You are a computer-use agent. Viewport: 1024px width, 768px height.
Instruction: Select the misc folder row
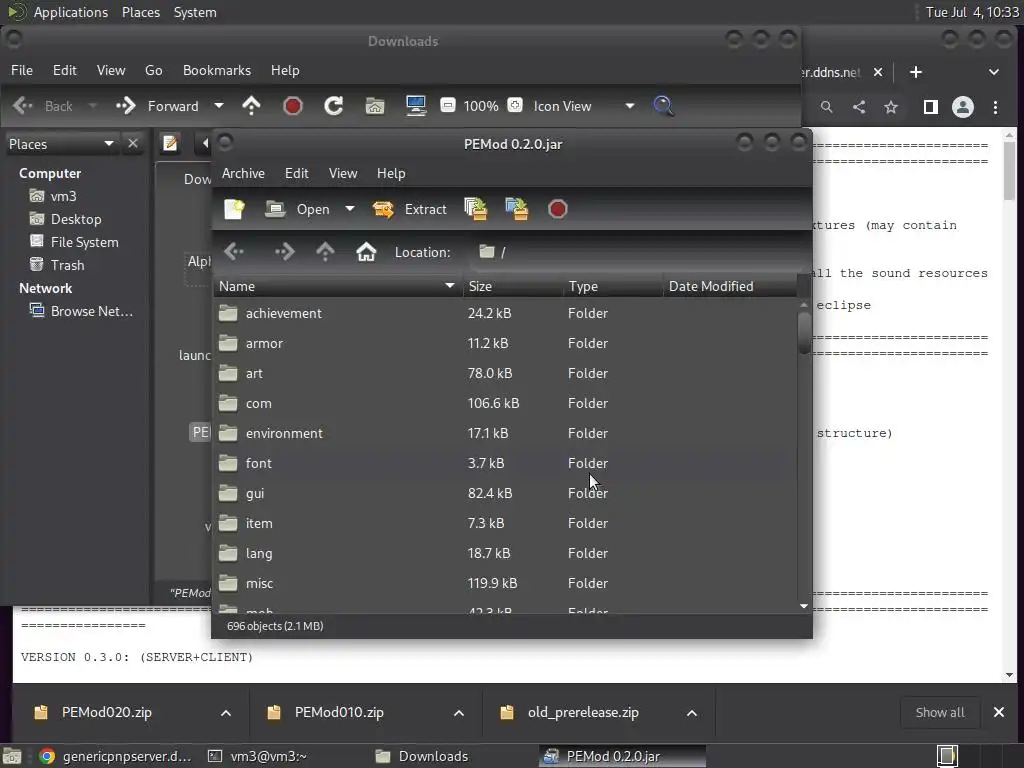(505, 584)
